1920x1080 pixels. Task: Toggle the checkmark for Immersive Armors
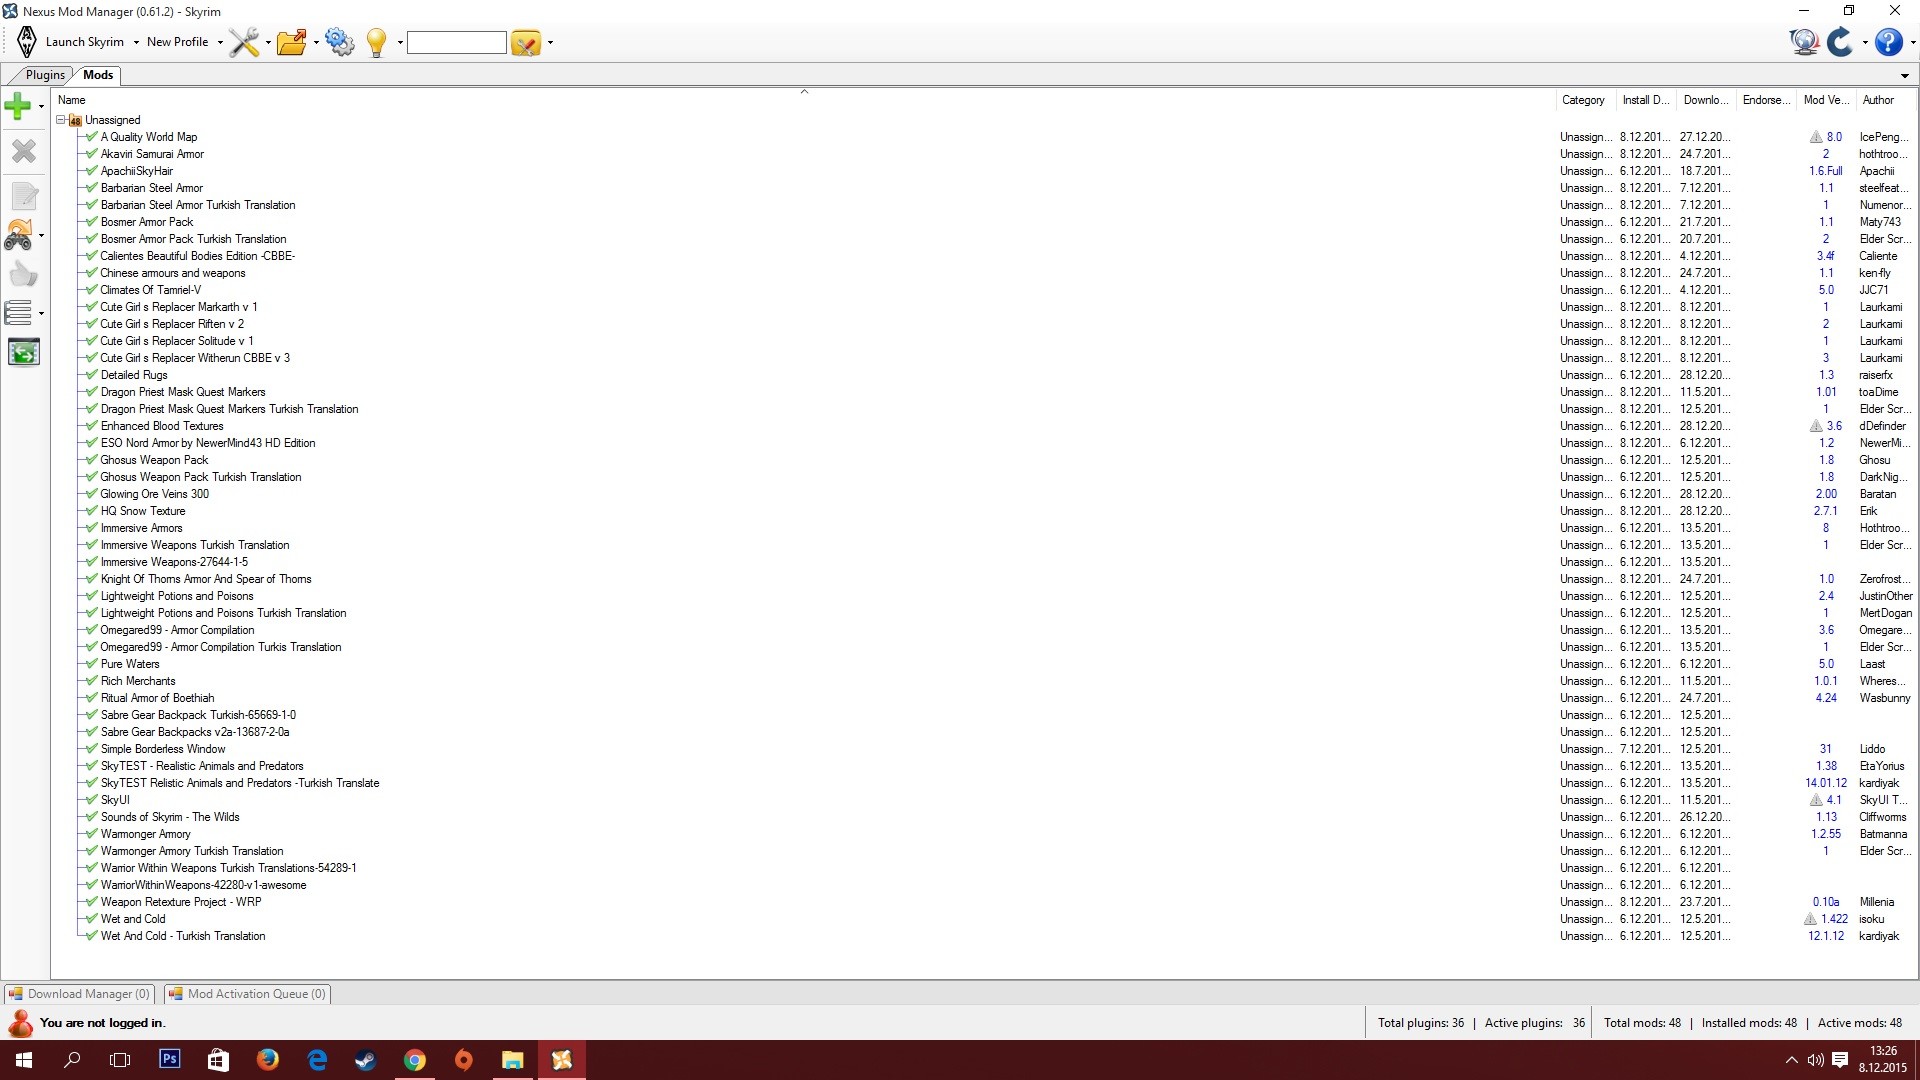click(91, 528)
